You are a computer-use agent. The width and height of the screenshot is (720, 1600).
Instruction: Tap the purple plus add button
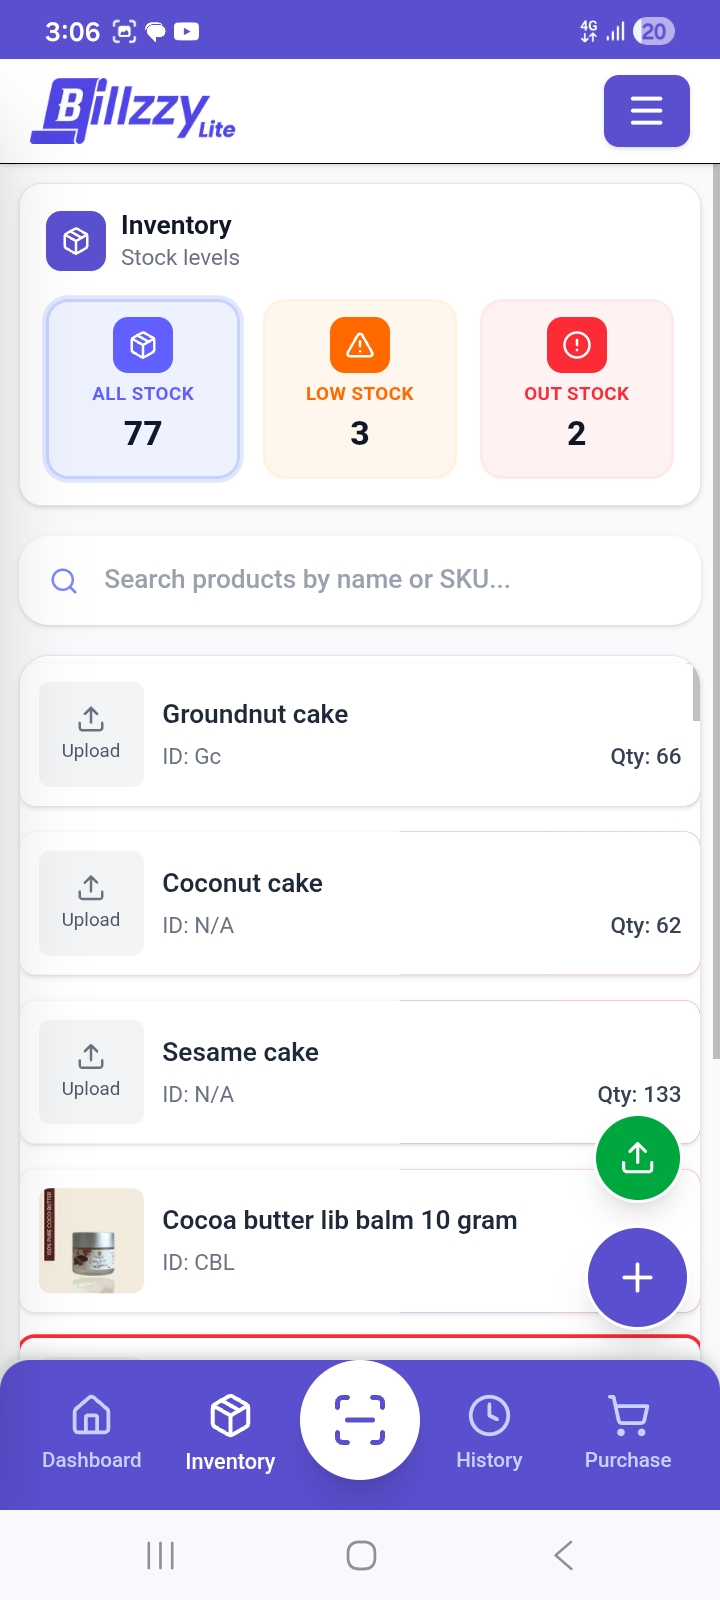(637, 1277)
